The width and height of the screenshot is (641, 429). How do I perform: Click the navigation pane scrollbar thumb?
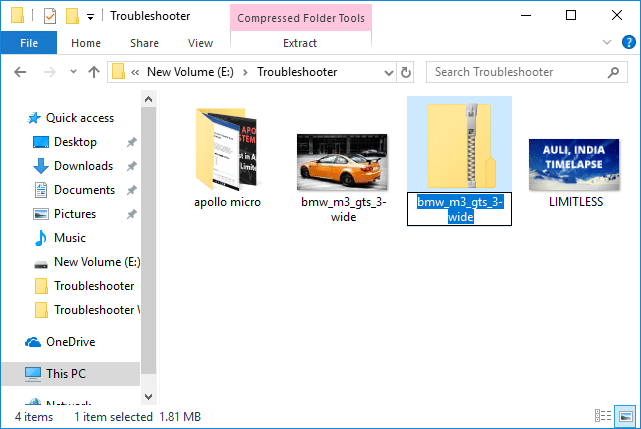(x=148, y=240)
